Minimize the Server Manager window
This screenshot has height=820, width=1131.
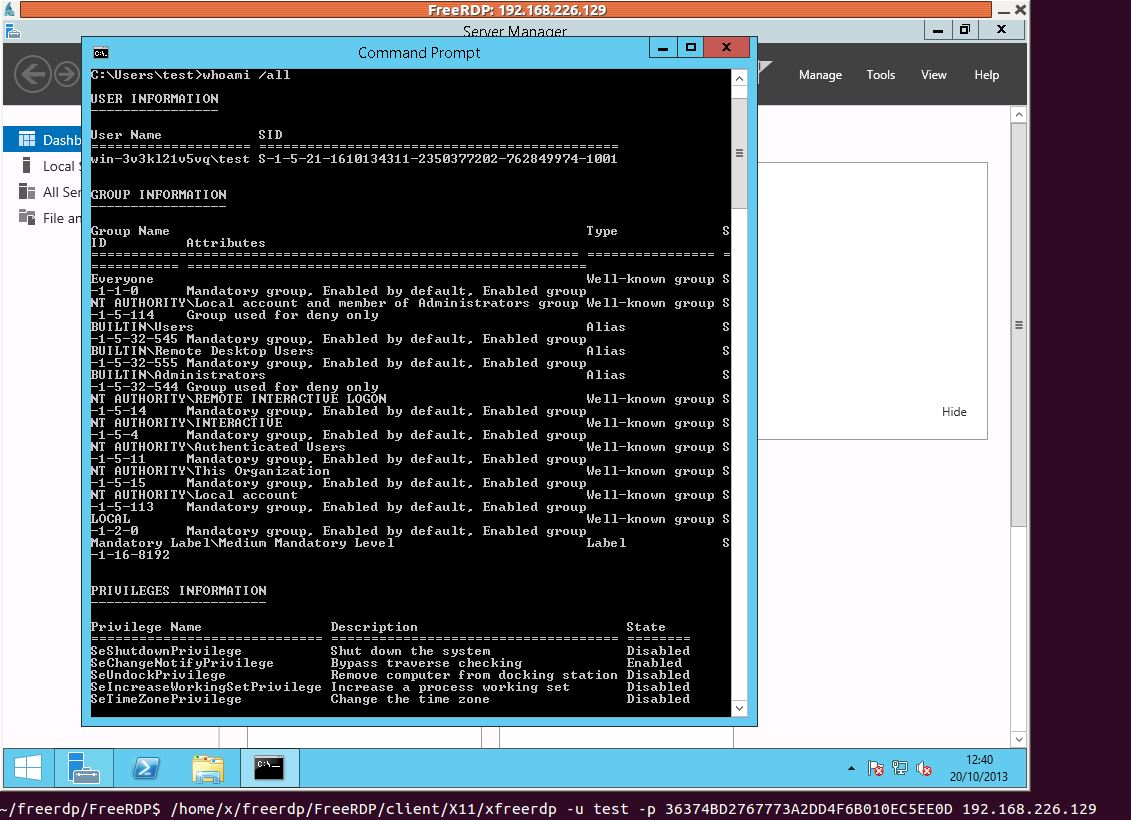[938, 30]
